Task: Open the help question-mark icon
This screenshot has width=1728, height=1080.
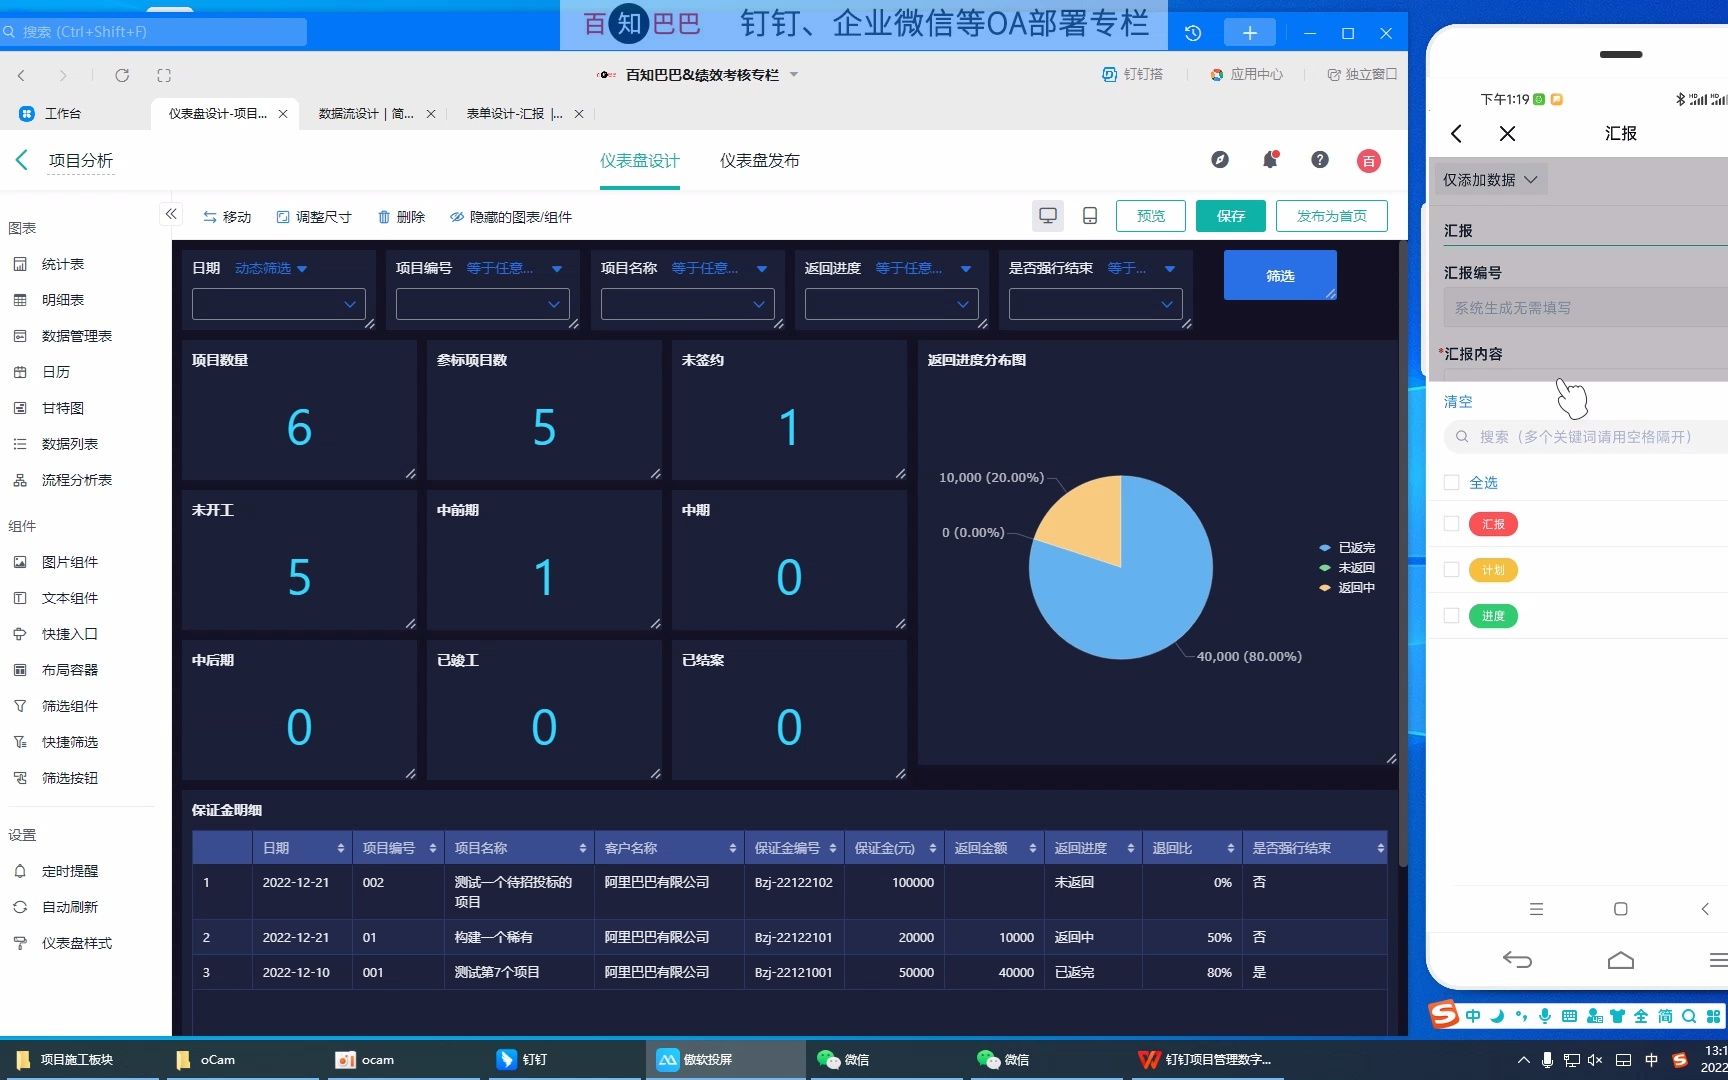Action: pyautogui.click(x=1320, y=160)
